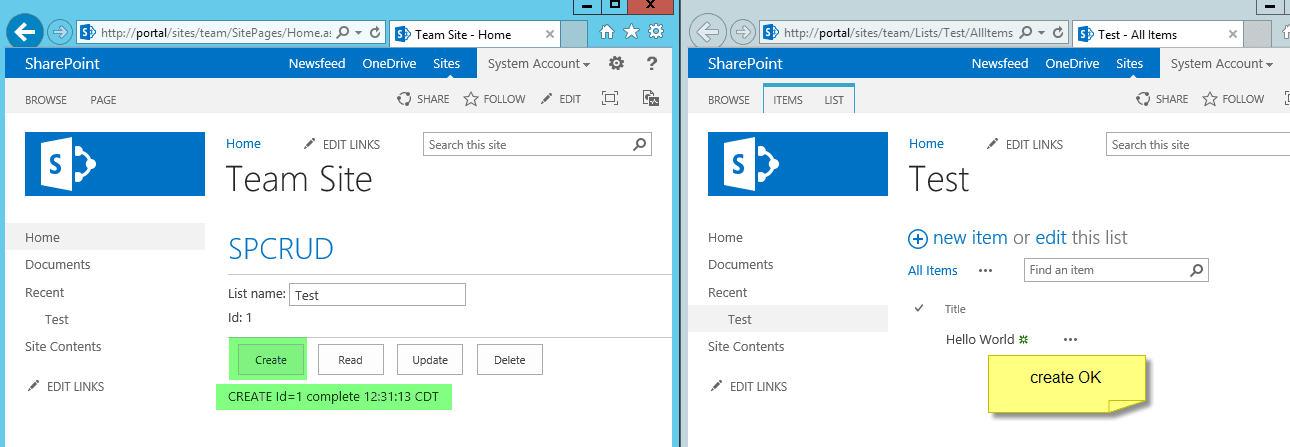Viewport: 1290px width, 447px height.
Task: Click the plus new item icon
Action: [918, 238]
